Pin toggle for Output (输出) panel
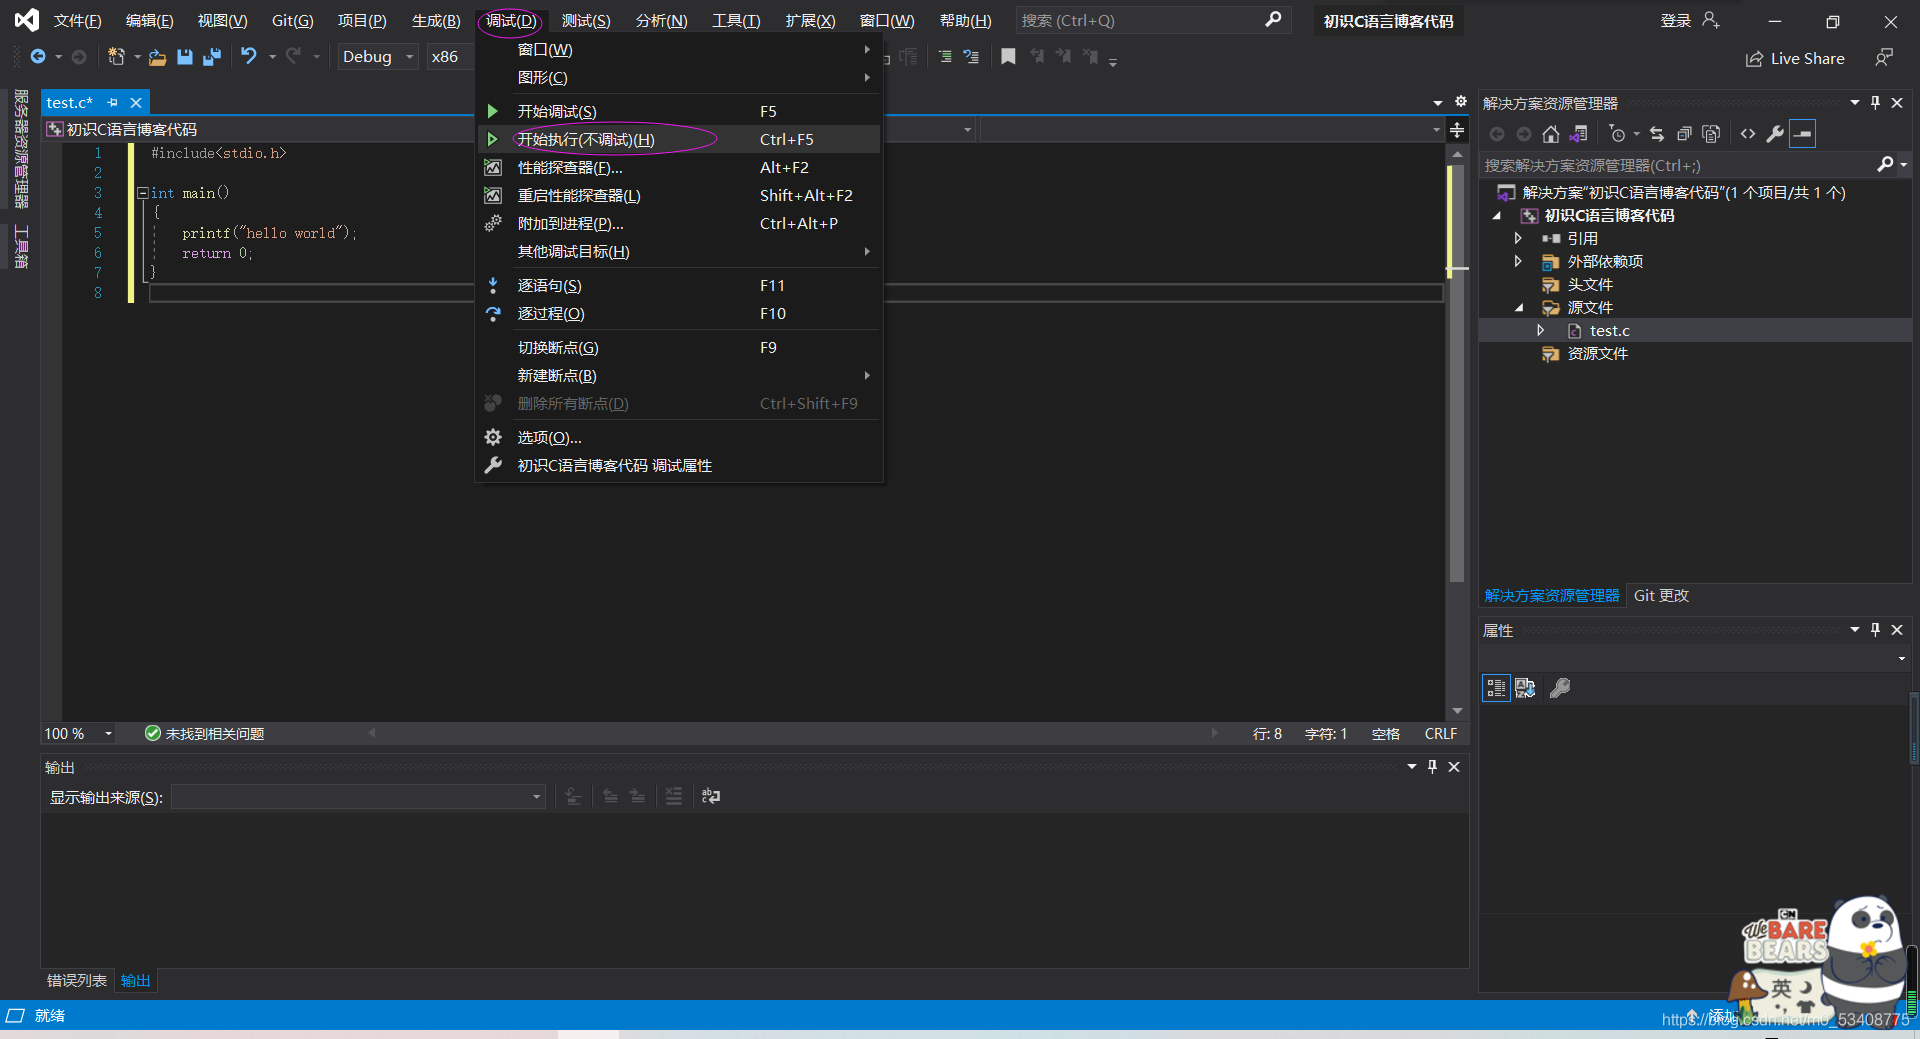 click(x=1432, y=767)
